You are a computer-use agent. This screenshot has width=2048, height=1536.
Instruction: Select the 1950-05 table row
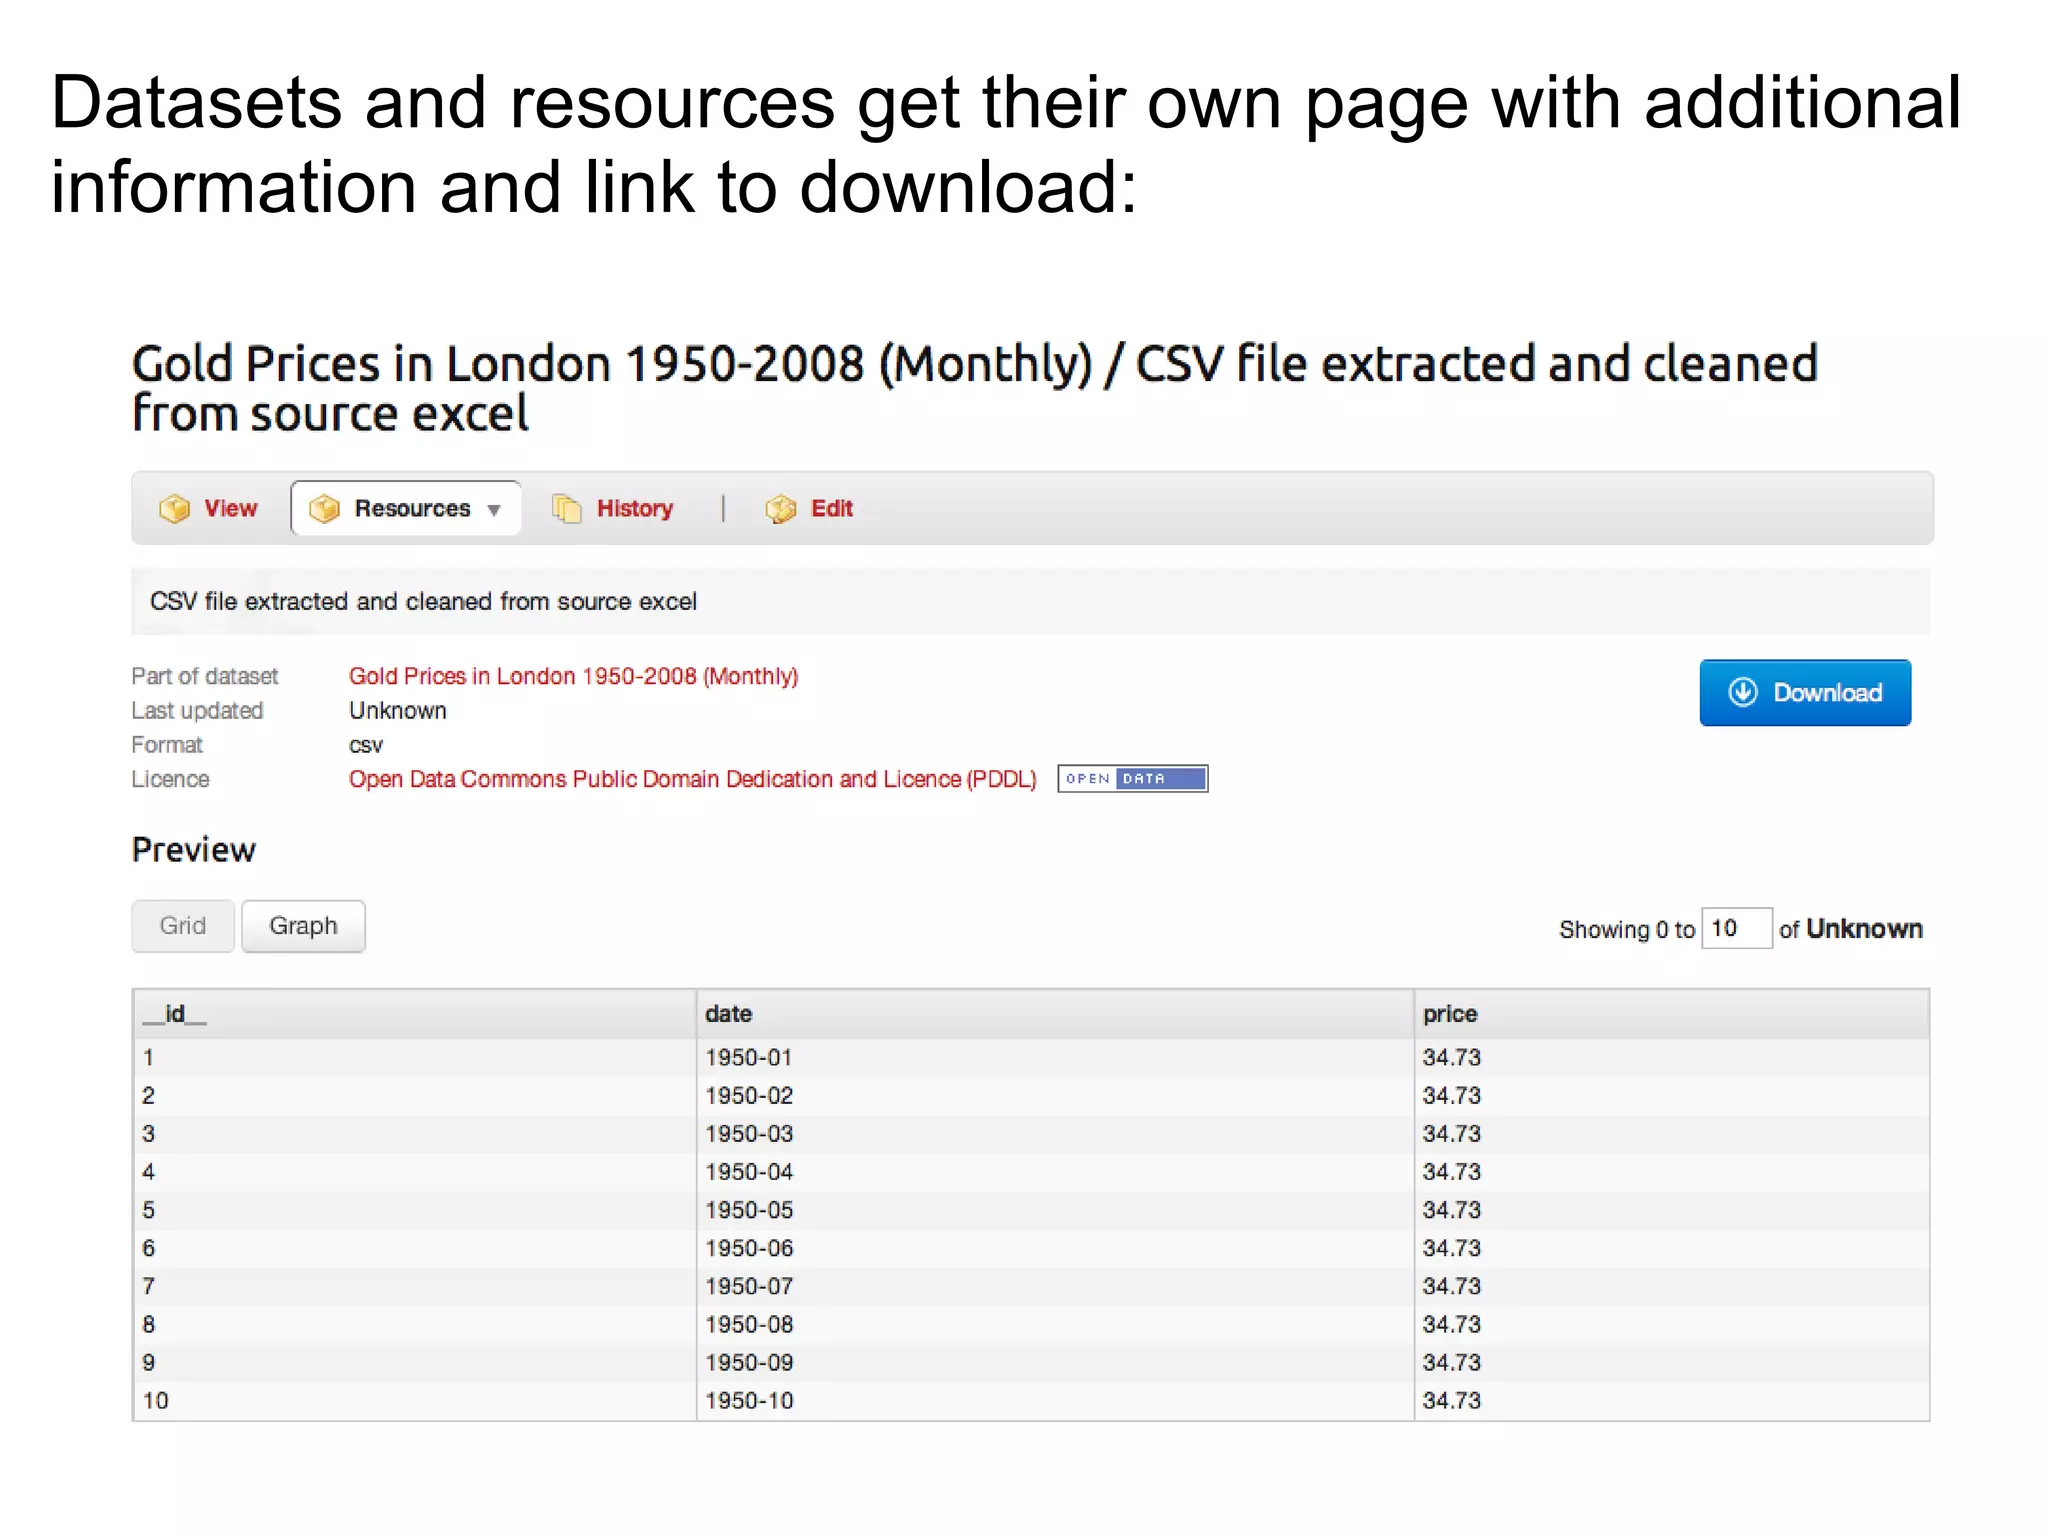coord(749,1210)
